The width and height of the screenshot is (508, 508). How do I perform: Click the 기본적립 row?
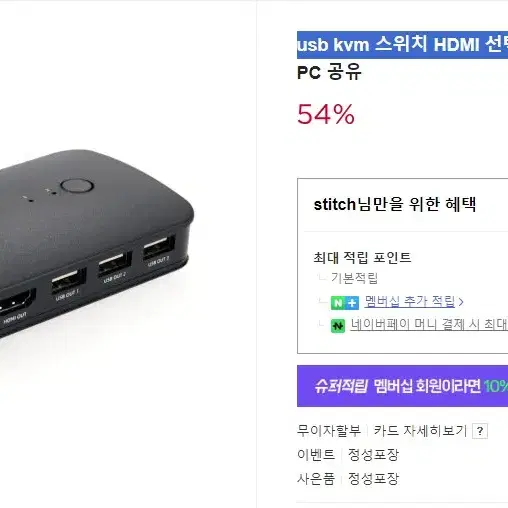point(354,278)
